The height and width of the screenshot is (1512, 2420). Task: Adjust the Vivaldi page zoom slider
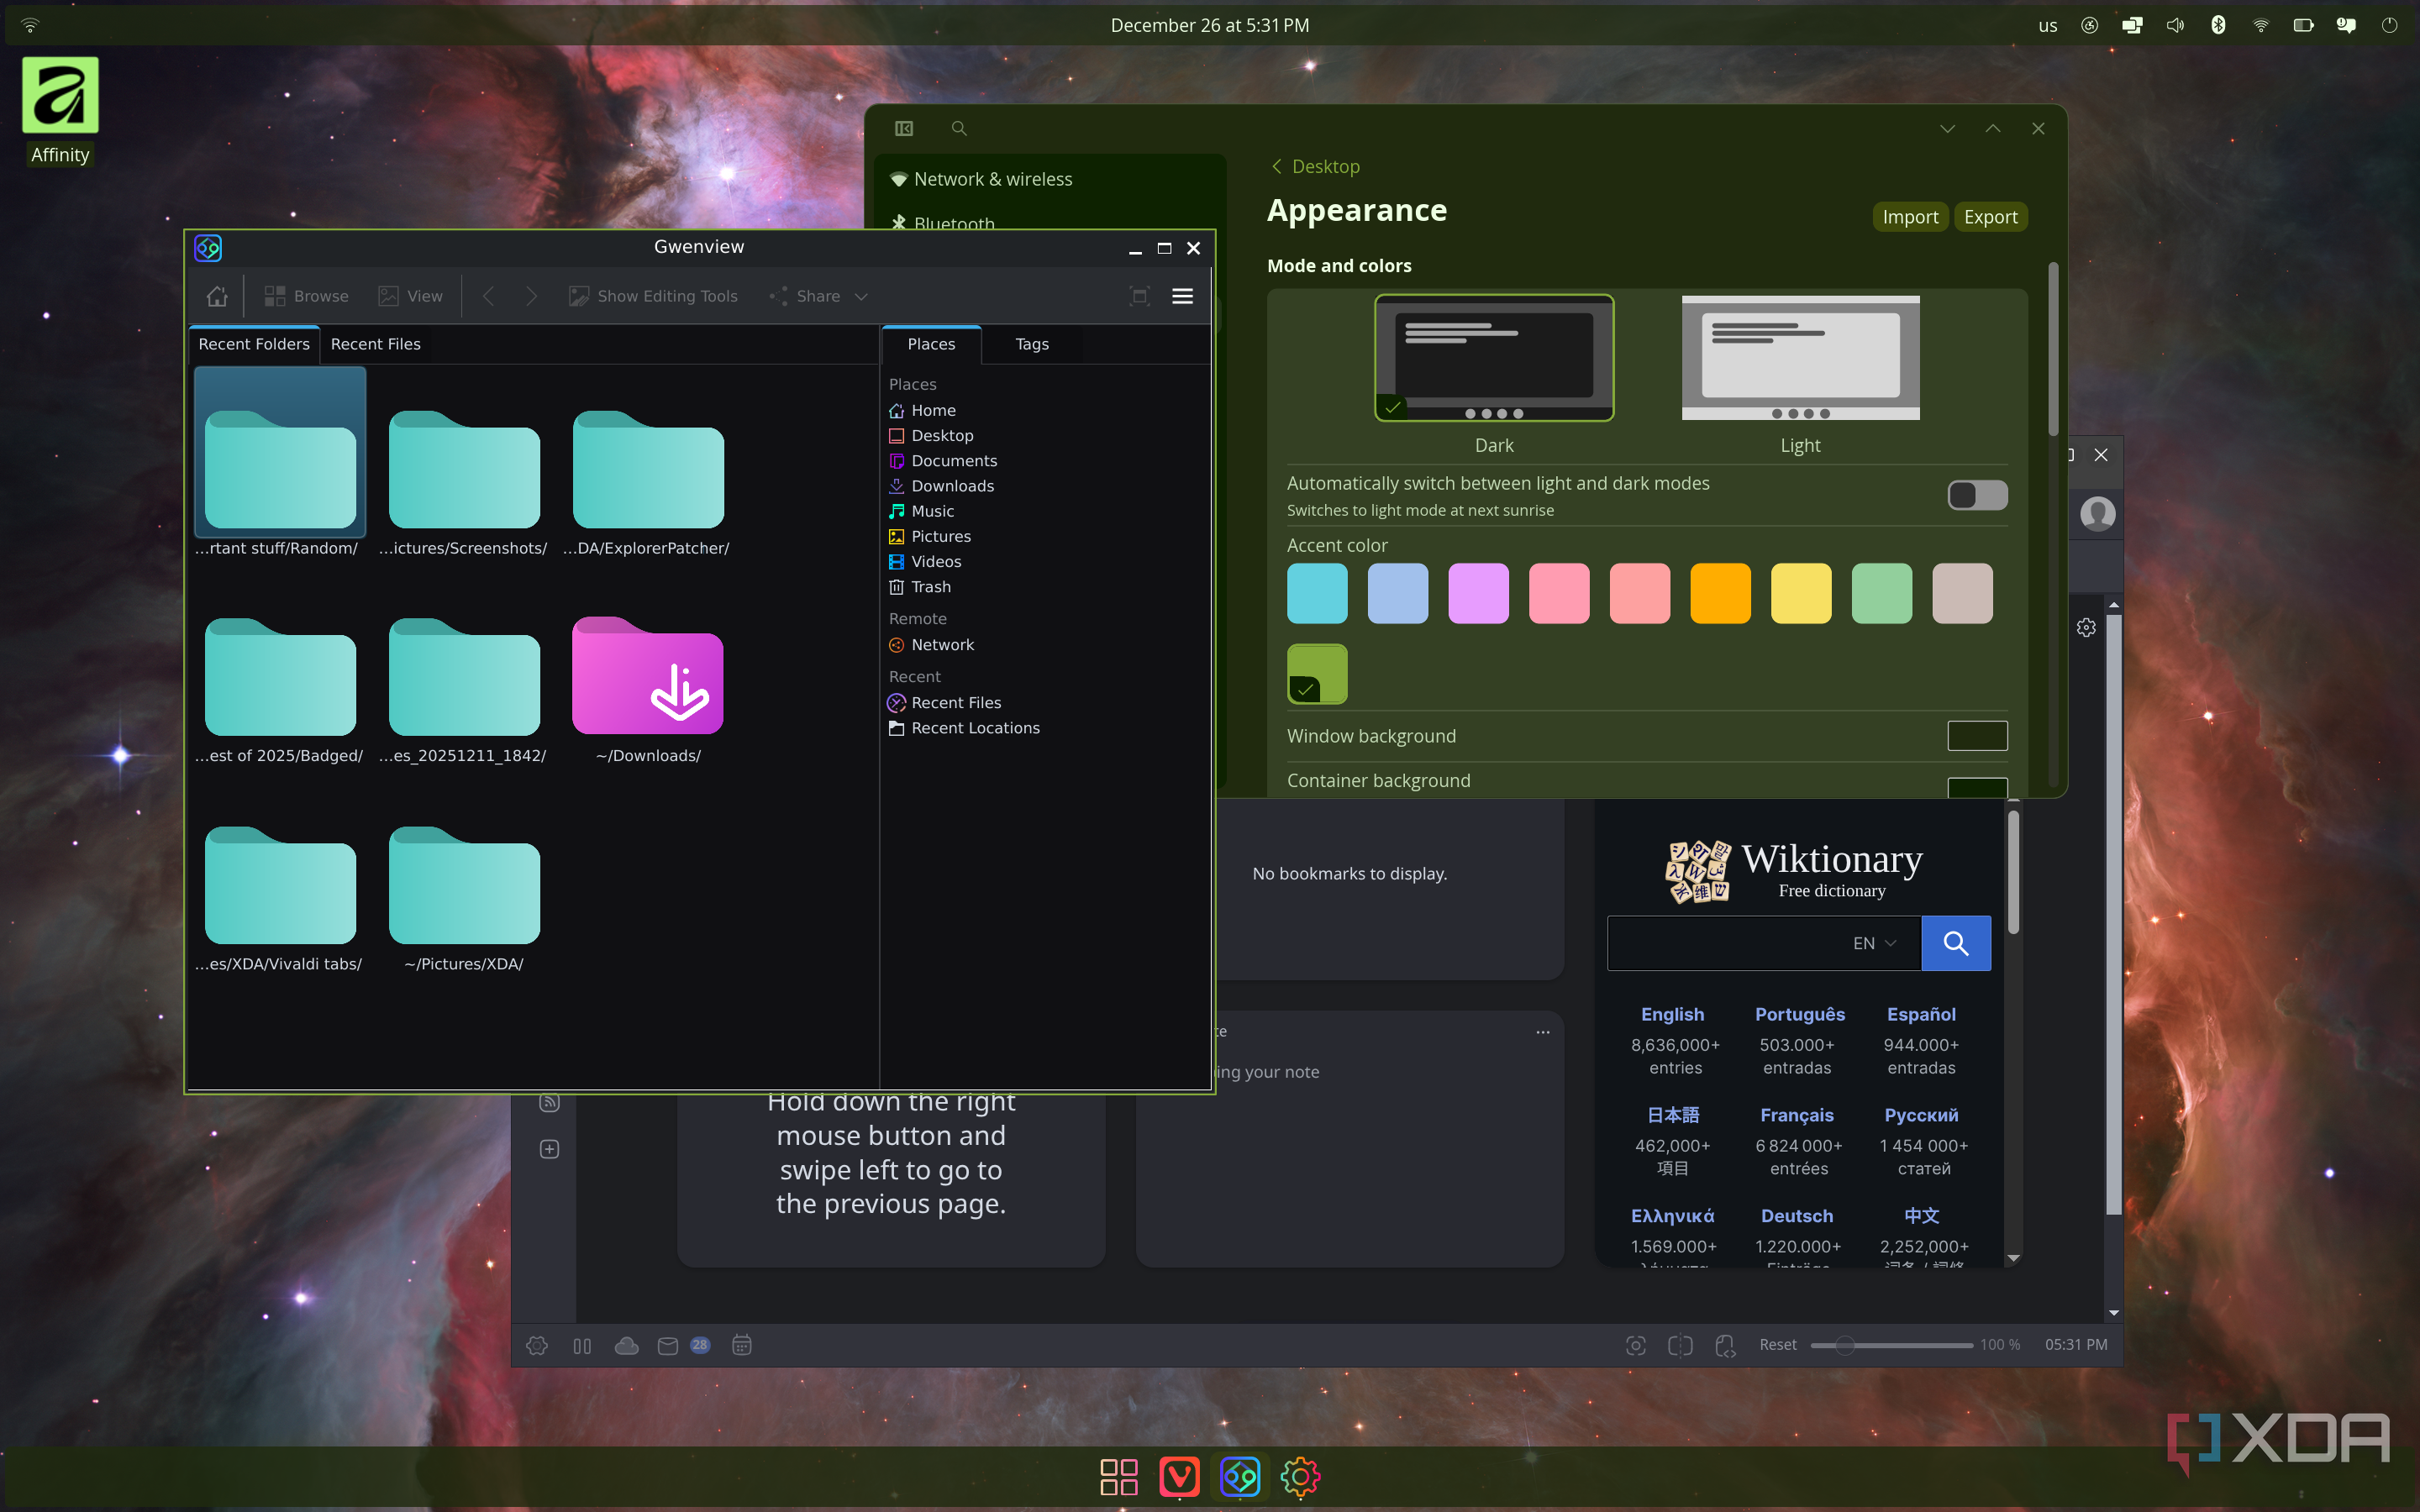point(1891,1346)
